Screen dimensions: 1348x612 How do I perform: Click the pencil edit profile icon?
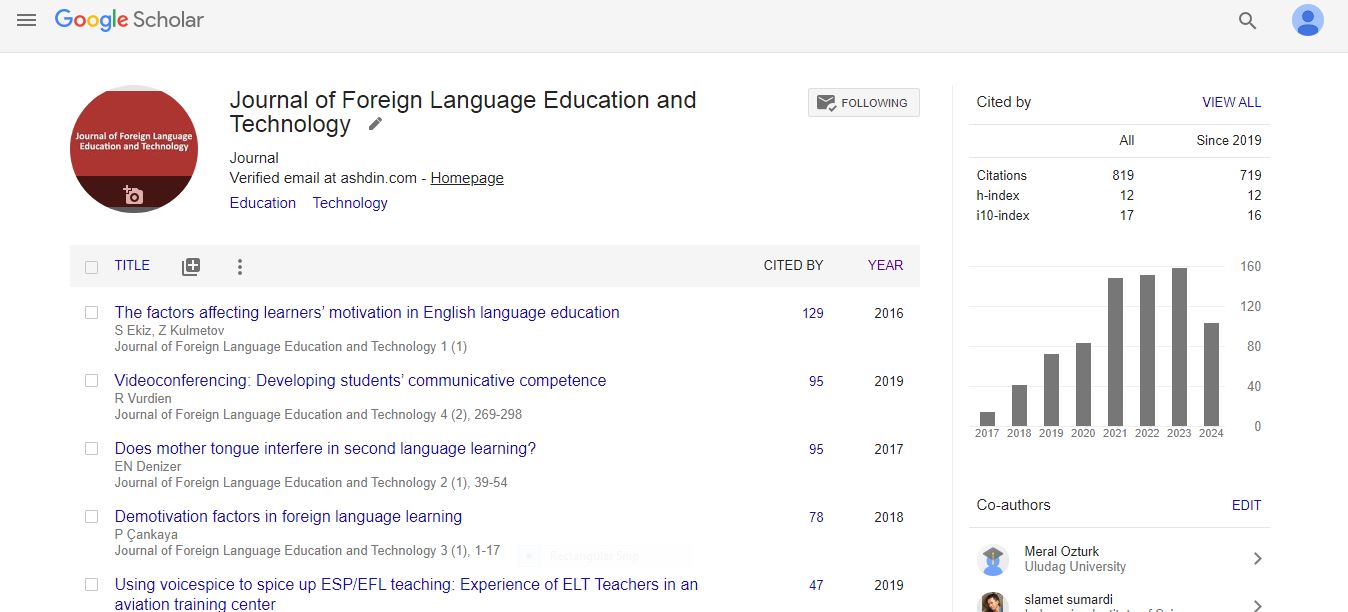(375, 124)
